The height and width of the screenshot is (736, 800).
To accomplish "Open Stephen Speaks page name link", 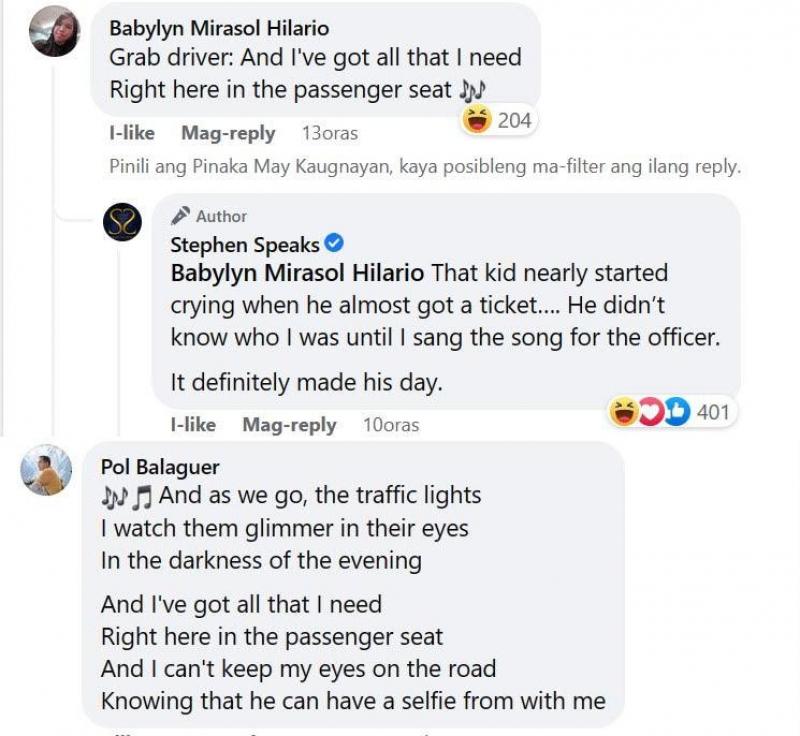I will tap(245, 245).
